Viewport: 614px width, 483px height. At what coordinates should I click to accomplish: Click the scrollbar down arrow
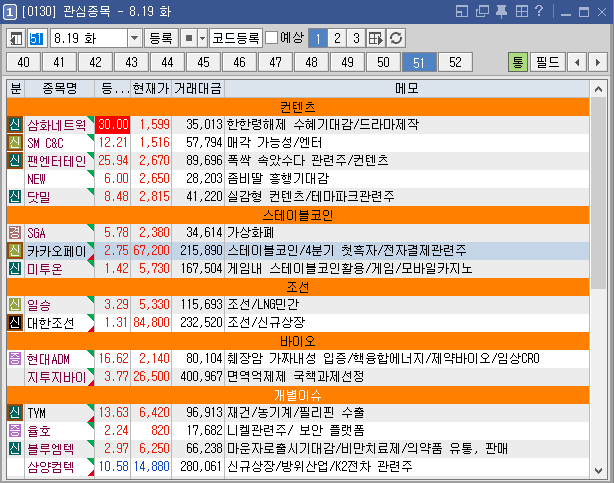(598, 470)
